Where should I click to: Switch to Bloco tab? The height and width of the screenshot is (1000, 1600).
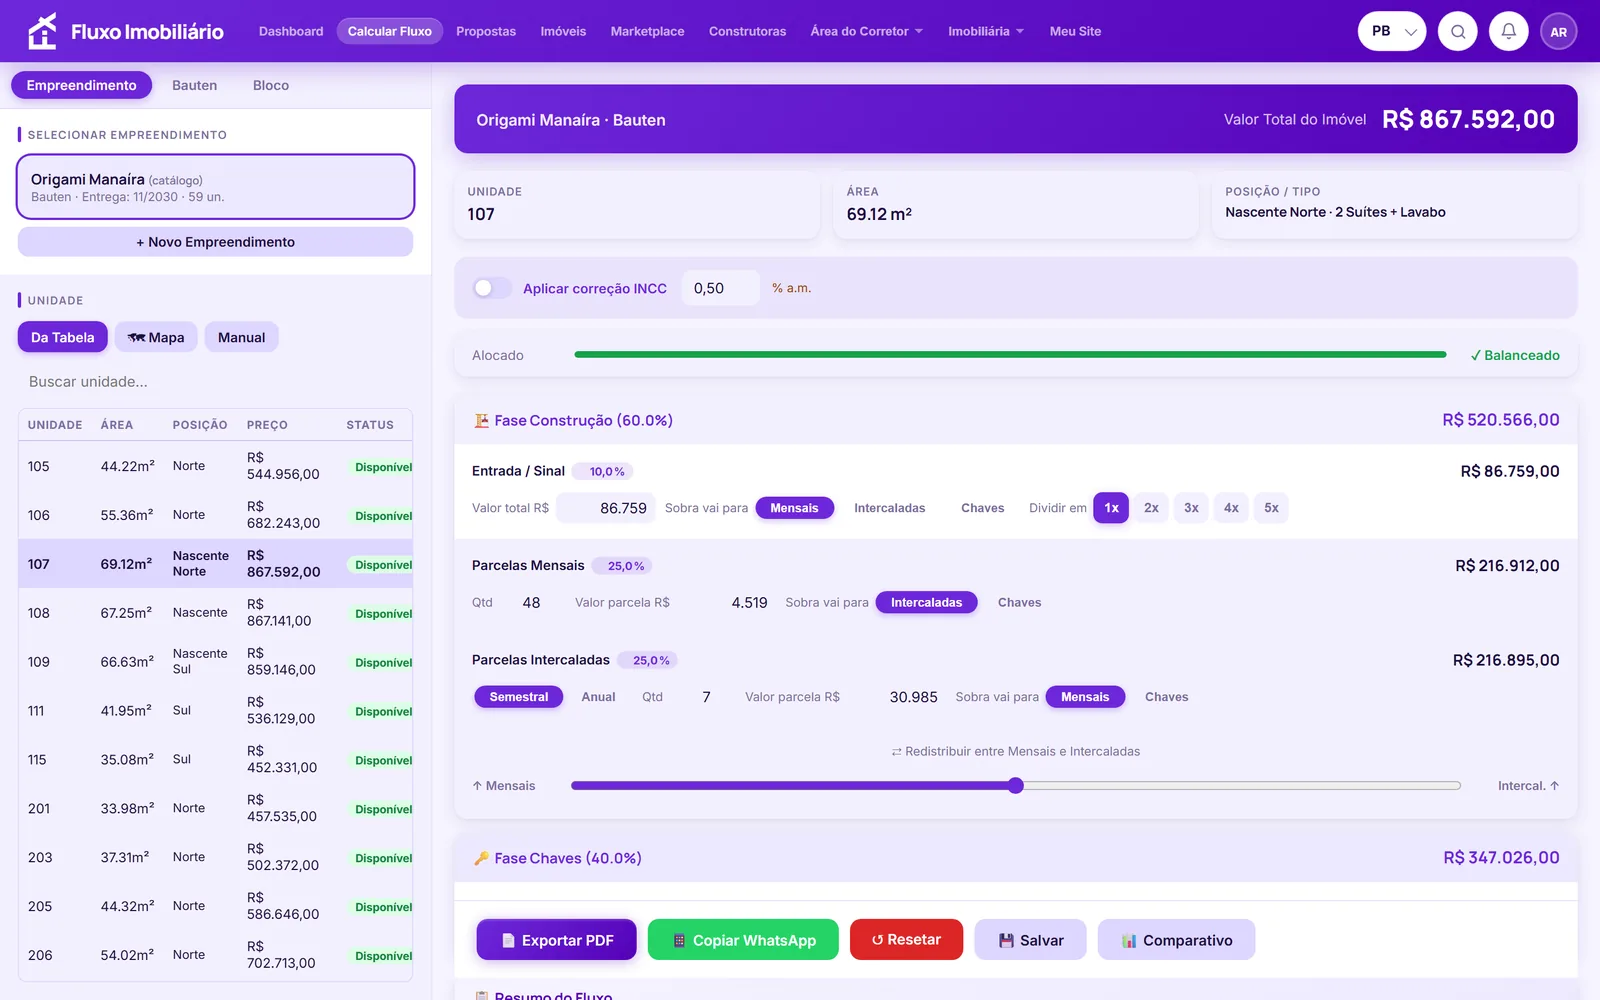tap(271, 85)
